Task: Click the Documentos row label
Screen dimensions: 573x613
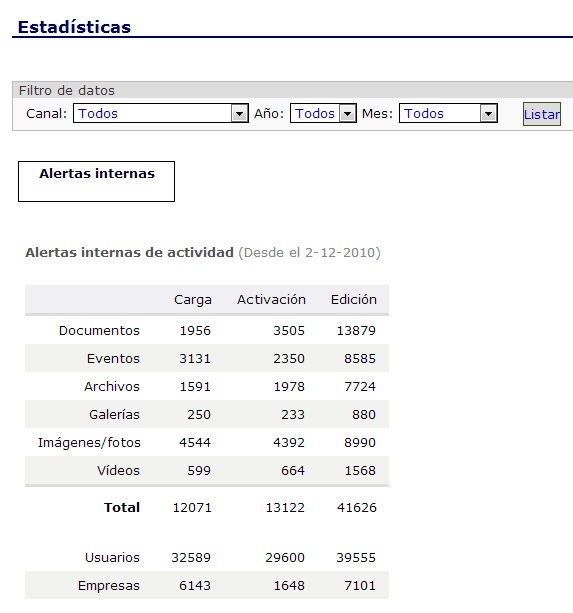Action: click(x=99, y=331)
